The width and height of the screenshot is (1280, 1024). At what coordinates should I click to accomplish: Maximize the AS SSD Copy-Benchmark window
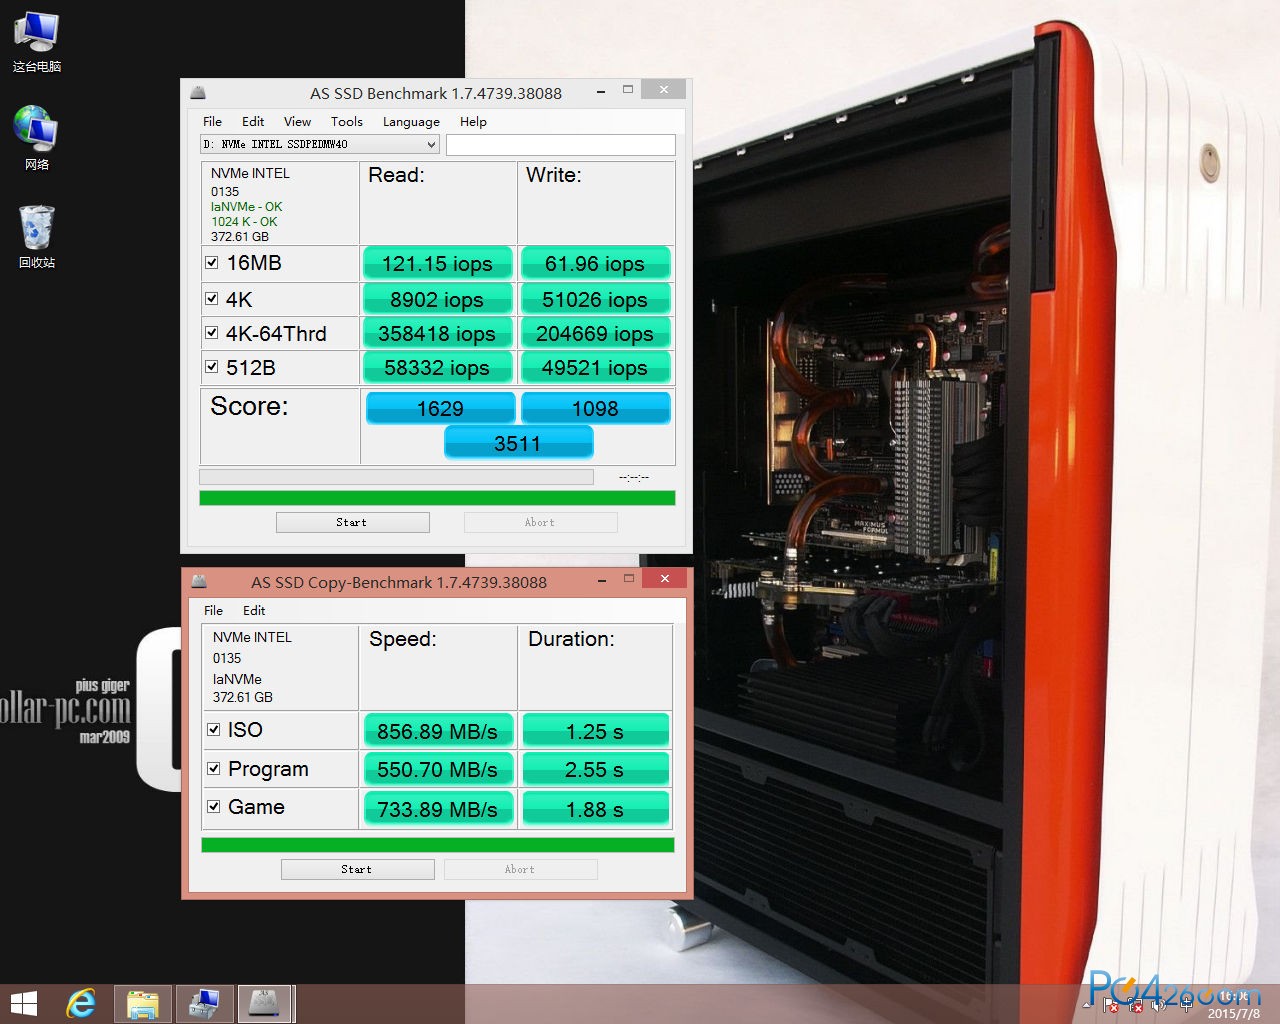pyautogui.click(x=629, y=578)
